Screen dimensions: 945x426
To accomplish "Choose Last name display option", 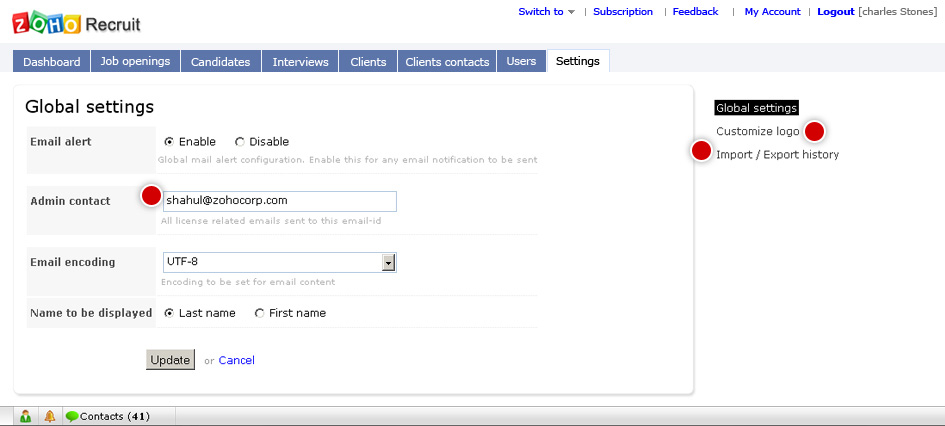I will 169,313.
